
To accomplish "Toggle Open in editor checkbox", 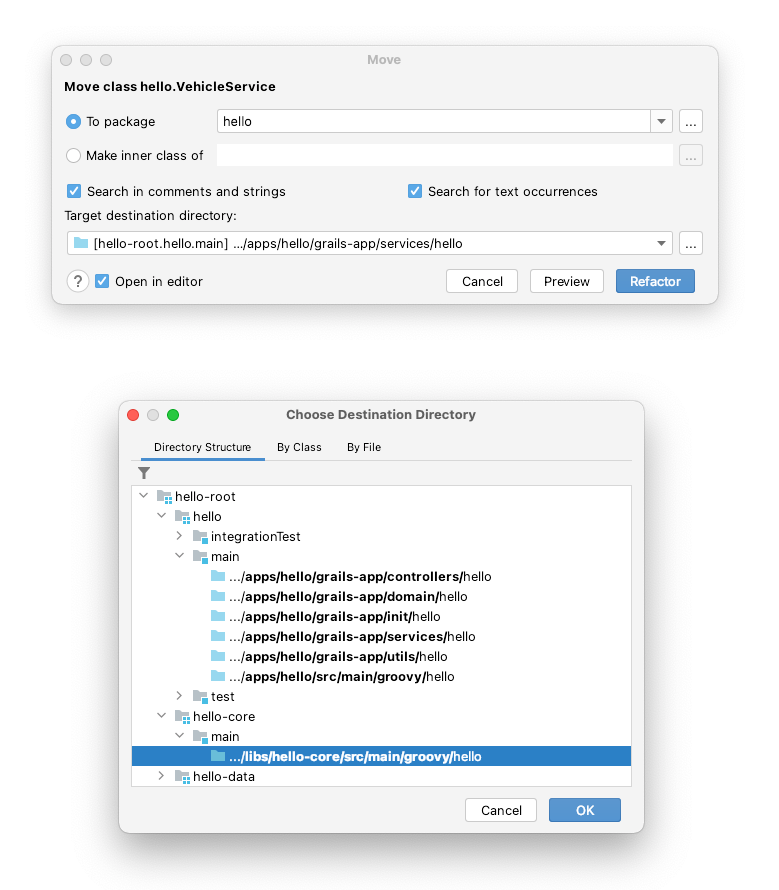I will [102, 282].
